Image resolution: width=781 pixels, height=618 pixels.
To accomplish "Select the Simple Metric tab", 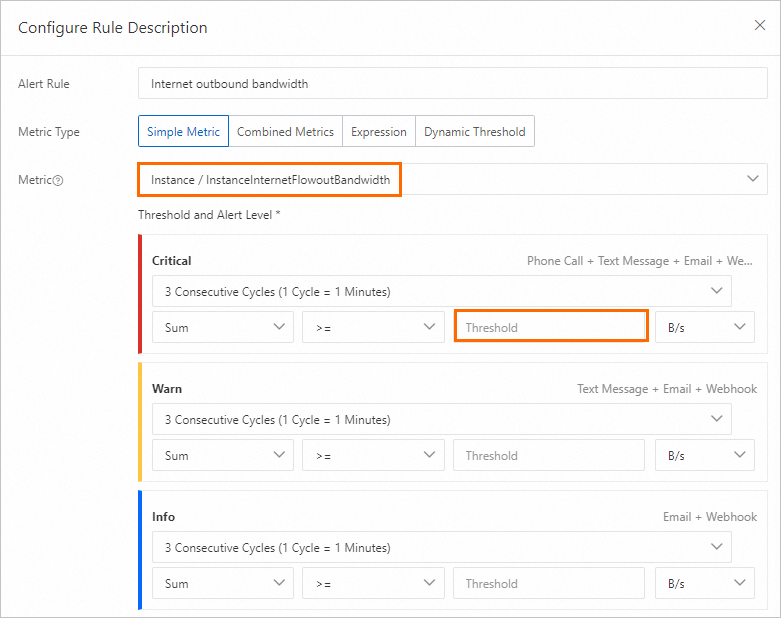I will coord(183,132).
